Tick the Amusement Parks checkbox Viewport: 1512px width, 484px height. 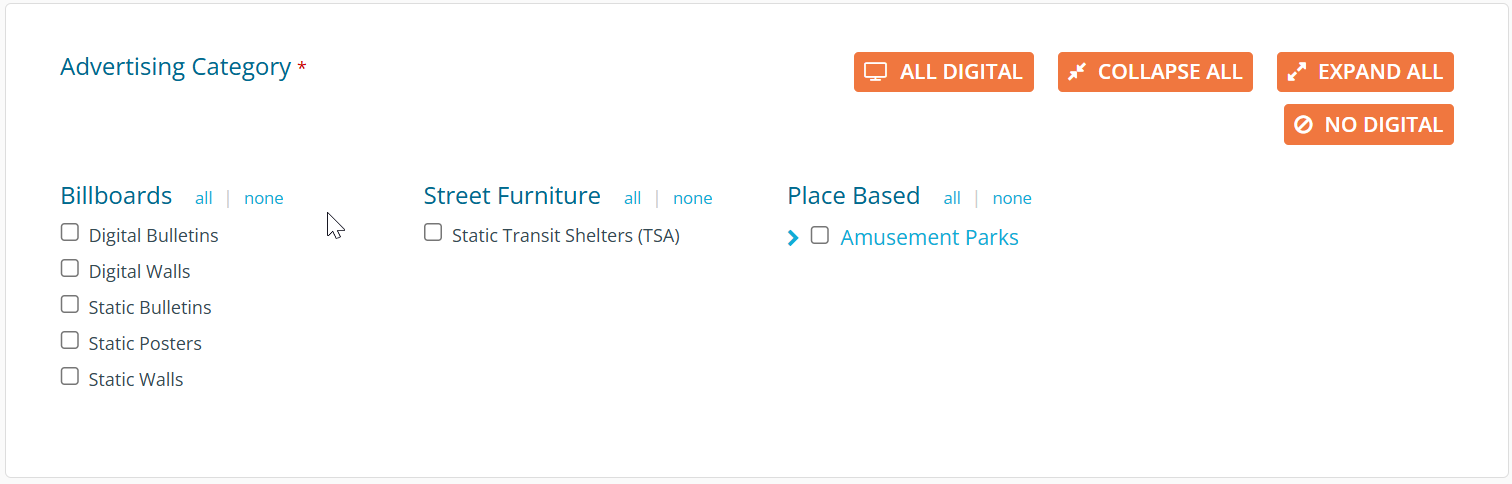pos(820,236)
